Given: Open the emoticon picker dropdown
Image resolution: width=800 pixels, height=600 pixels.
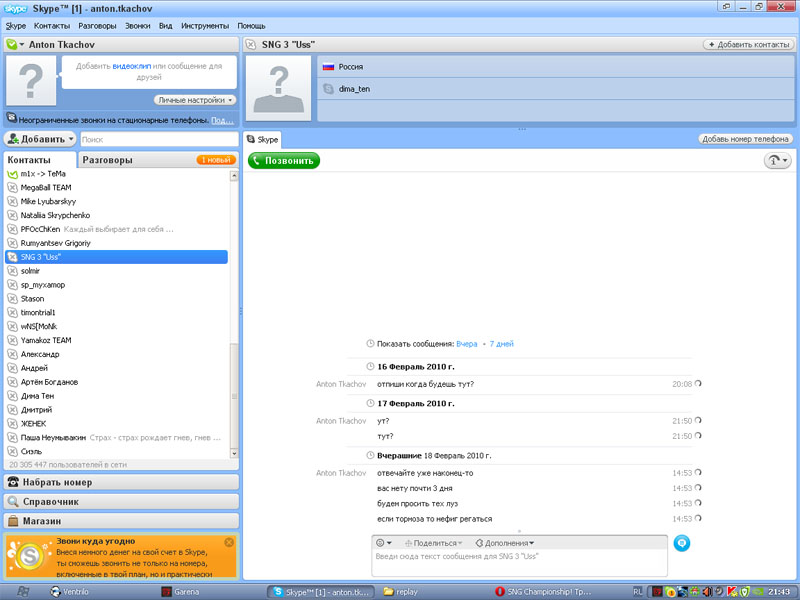Looking at the screenshot, I should pyautogui.click(x=384, y=543).
